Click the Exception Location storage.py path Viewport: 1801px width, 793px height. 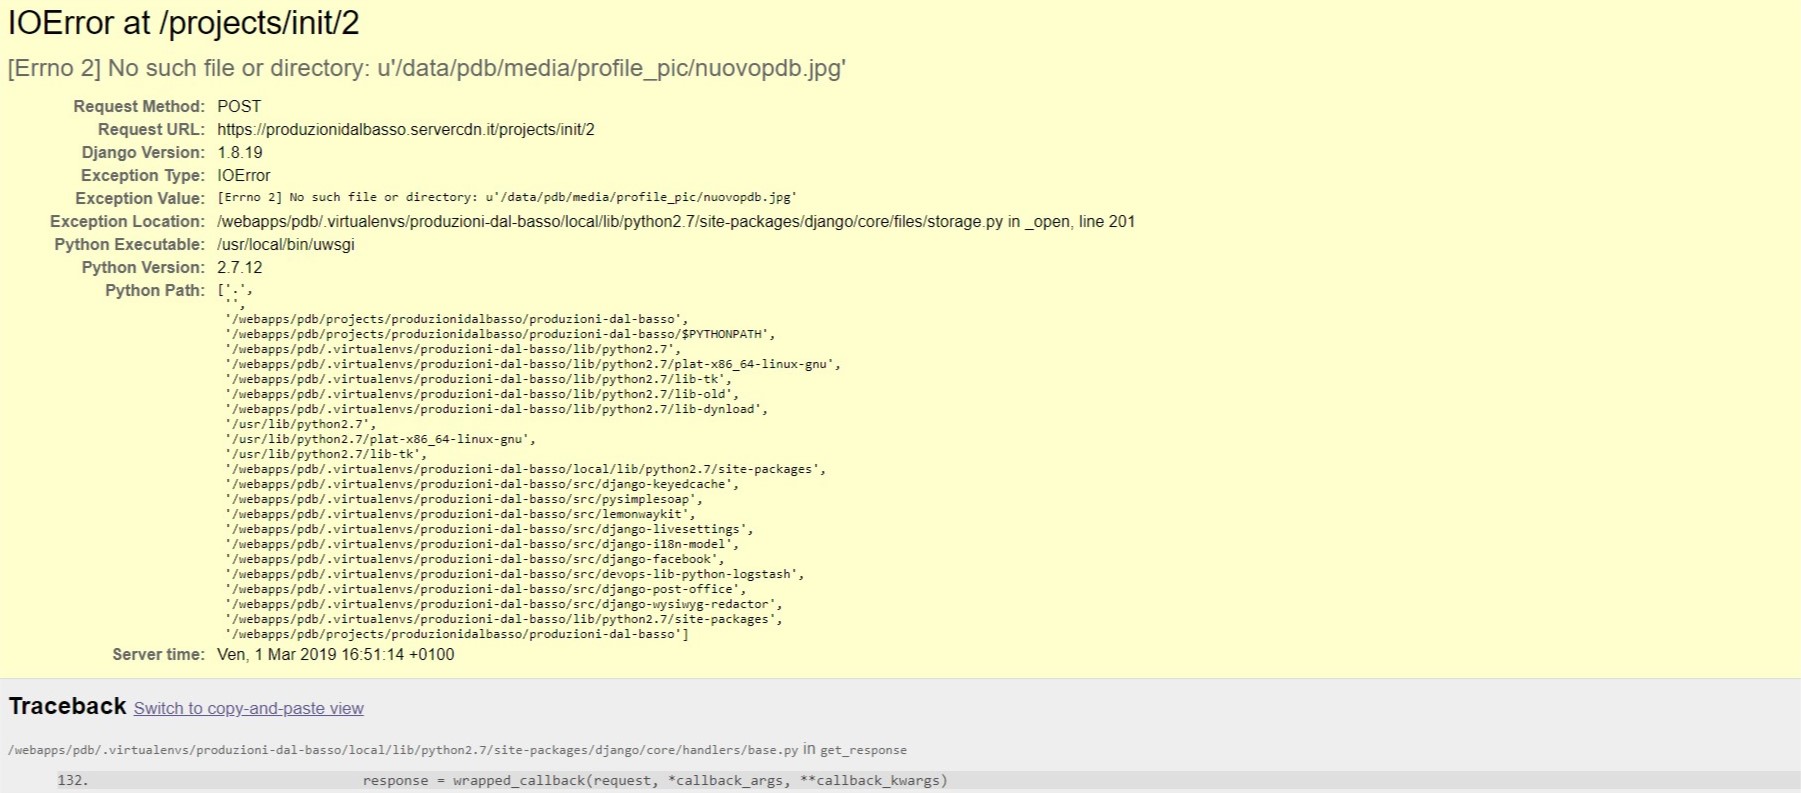click(676, 221)
